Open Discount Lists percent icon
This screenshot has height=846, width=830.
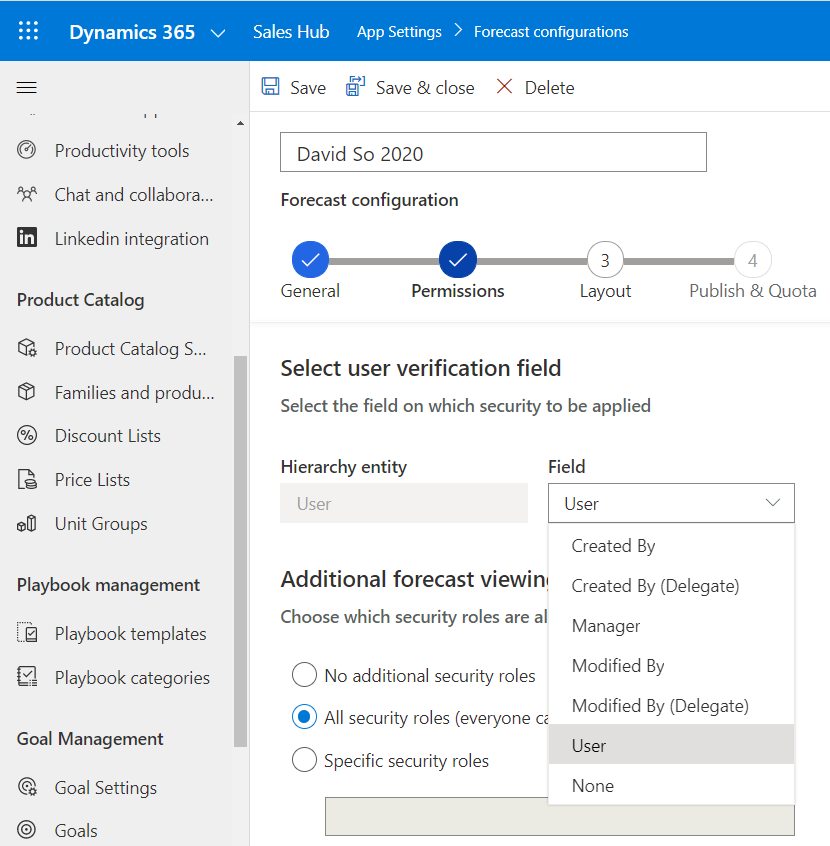click(x=27, y=436)
